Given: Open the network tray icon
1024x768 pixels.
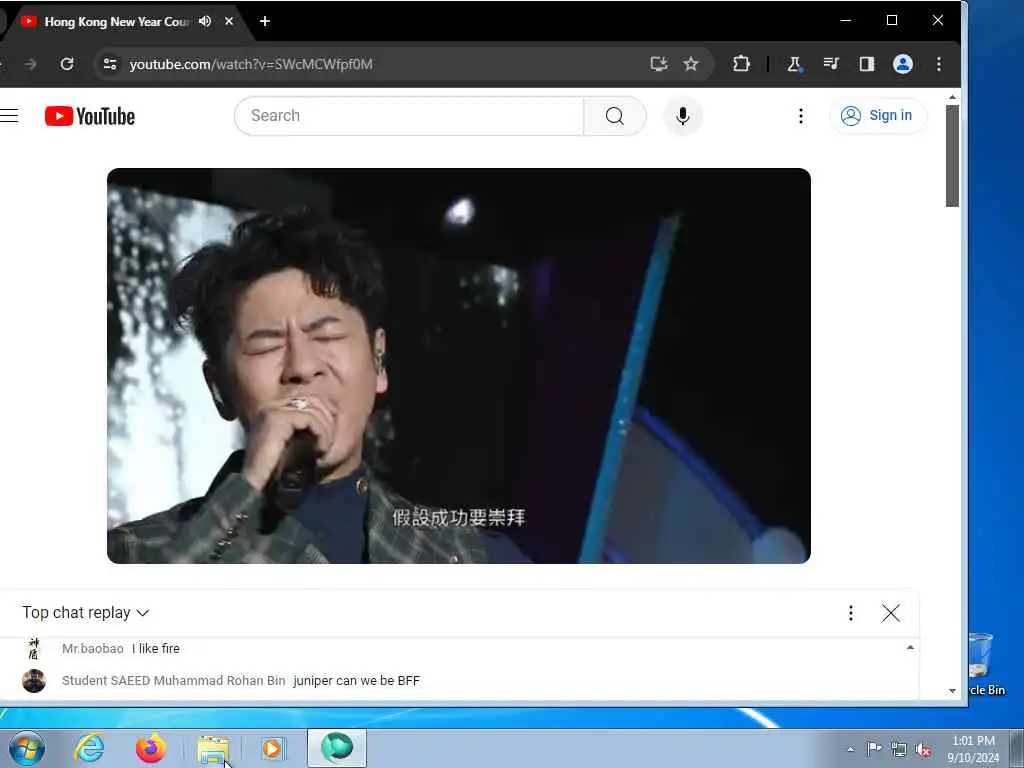Looking at the screenshot, I should coord(899,750).
